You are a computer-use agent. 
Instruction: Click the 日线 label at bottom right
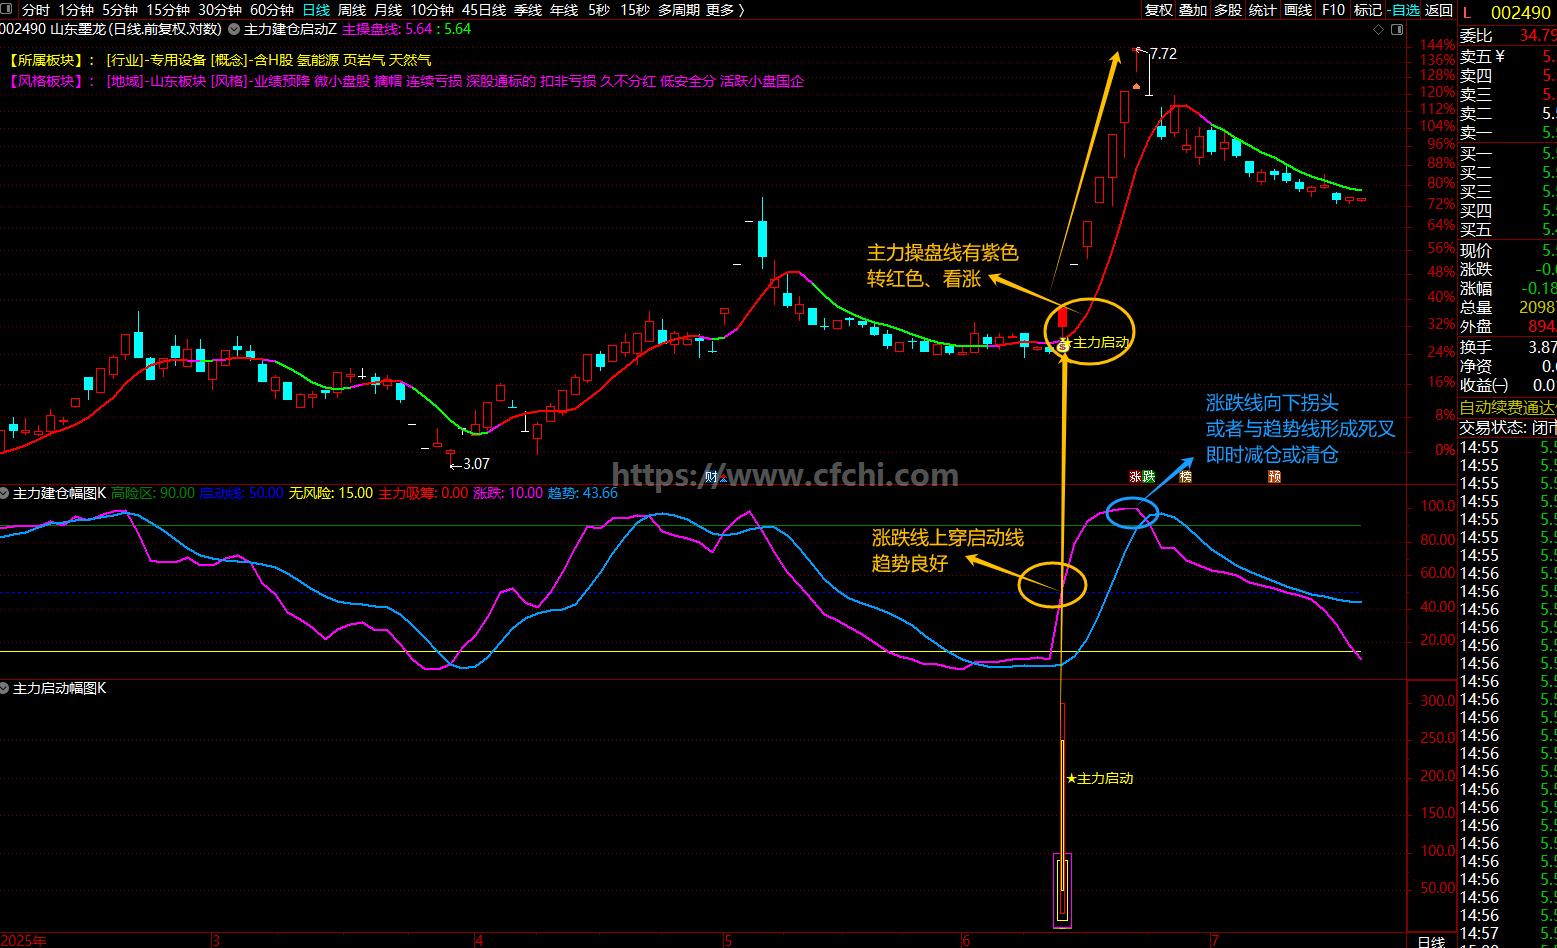point(1431,941)
